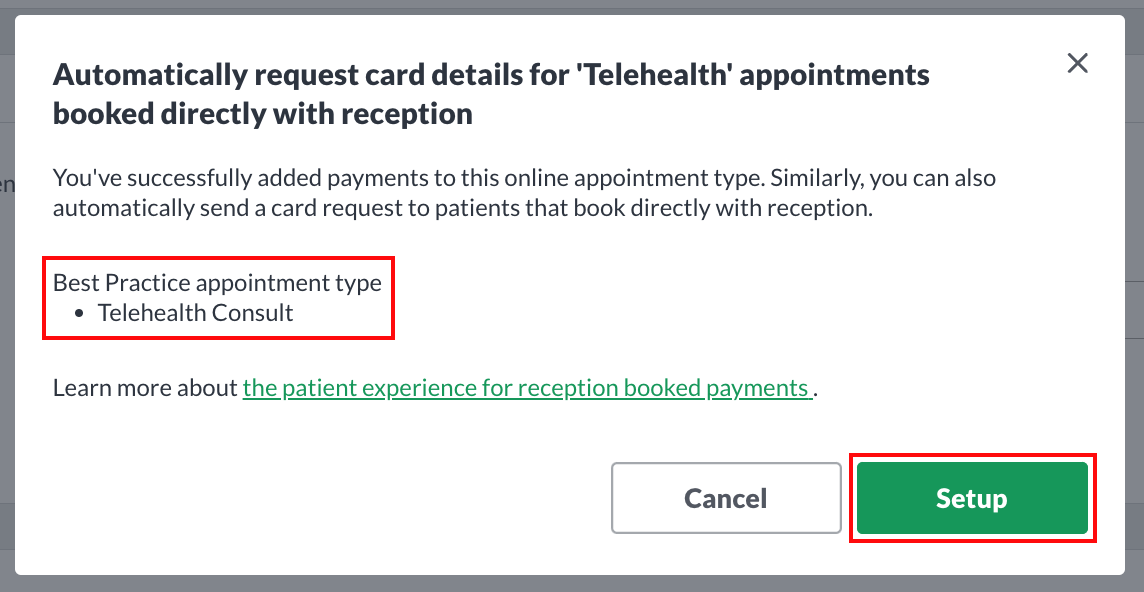1144x592 pixels.
Task: Confirm card request setup via Setup
Action: click(971, 498)
